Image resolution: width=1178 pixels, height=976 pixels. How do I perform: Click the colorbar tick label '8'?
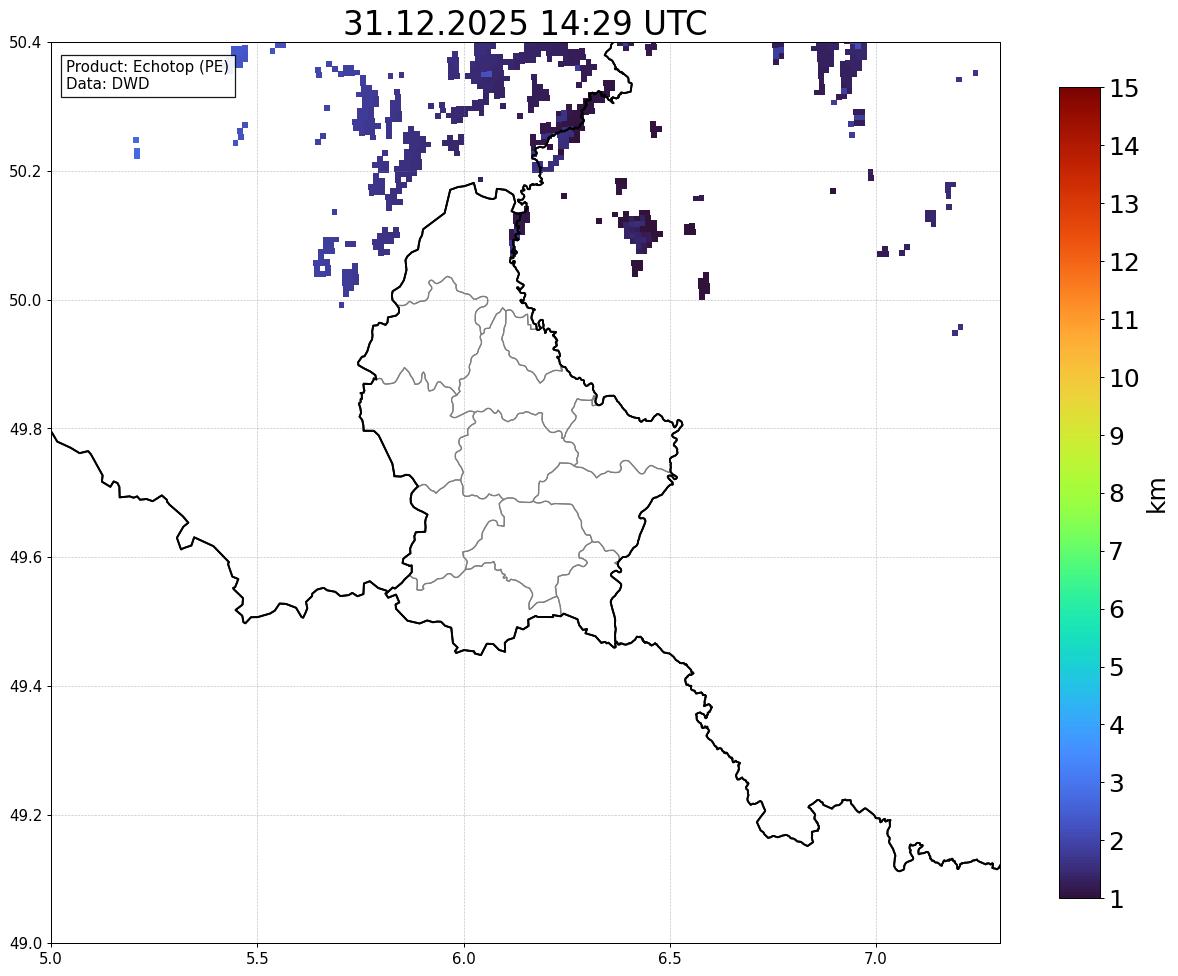pos(1117,494)
